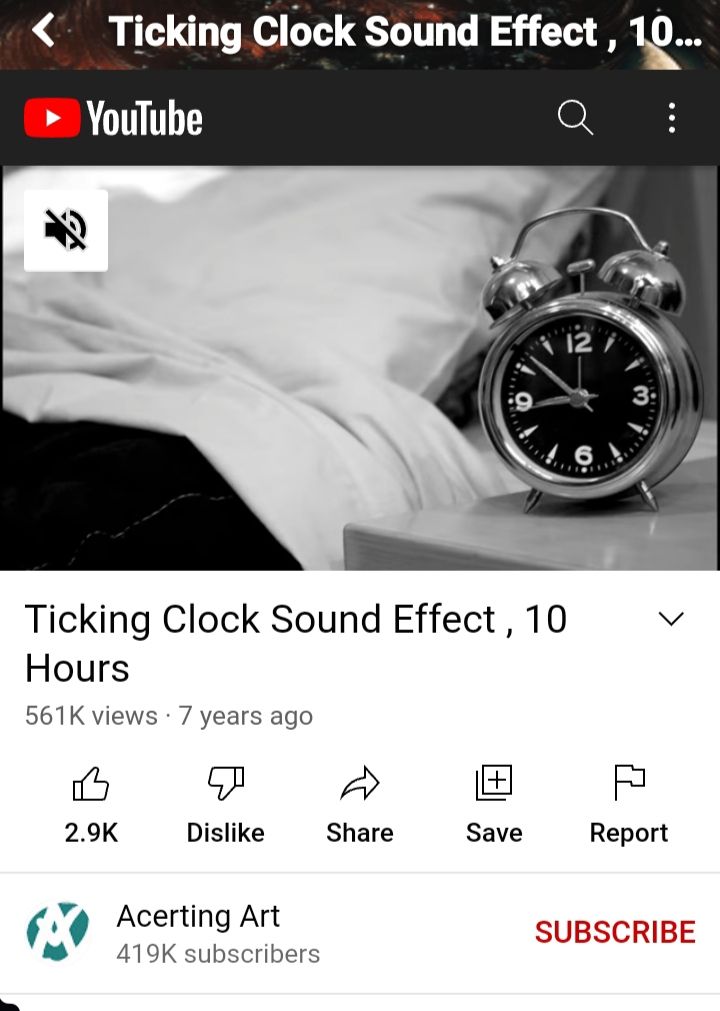Tap the Save label

pyautogui.click(x=494, y=832)
